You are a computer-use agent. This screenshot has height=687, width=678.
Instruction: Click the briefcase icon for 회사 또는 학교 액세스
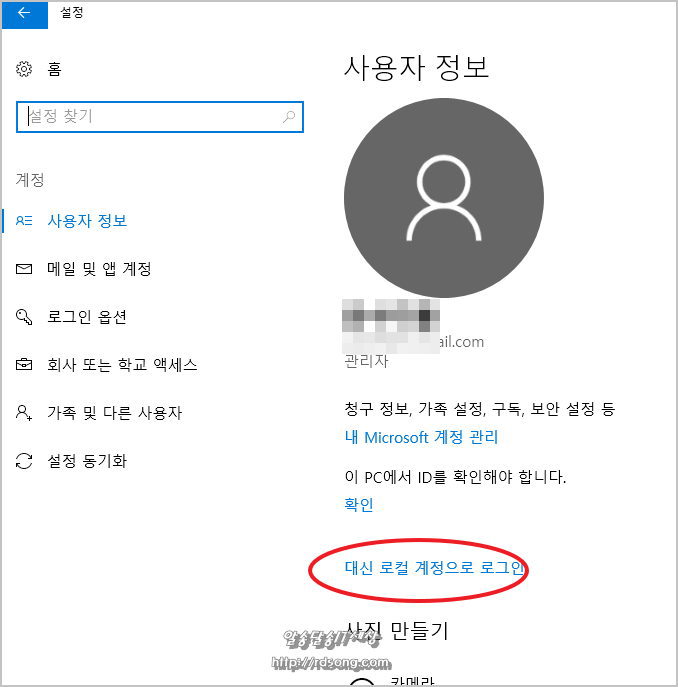24,365
